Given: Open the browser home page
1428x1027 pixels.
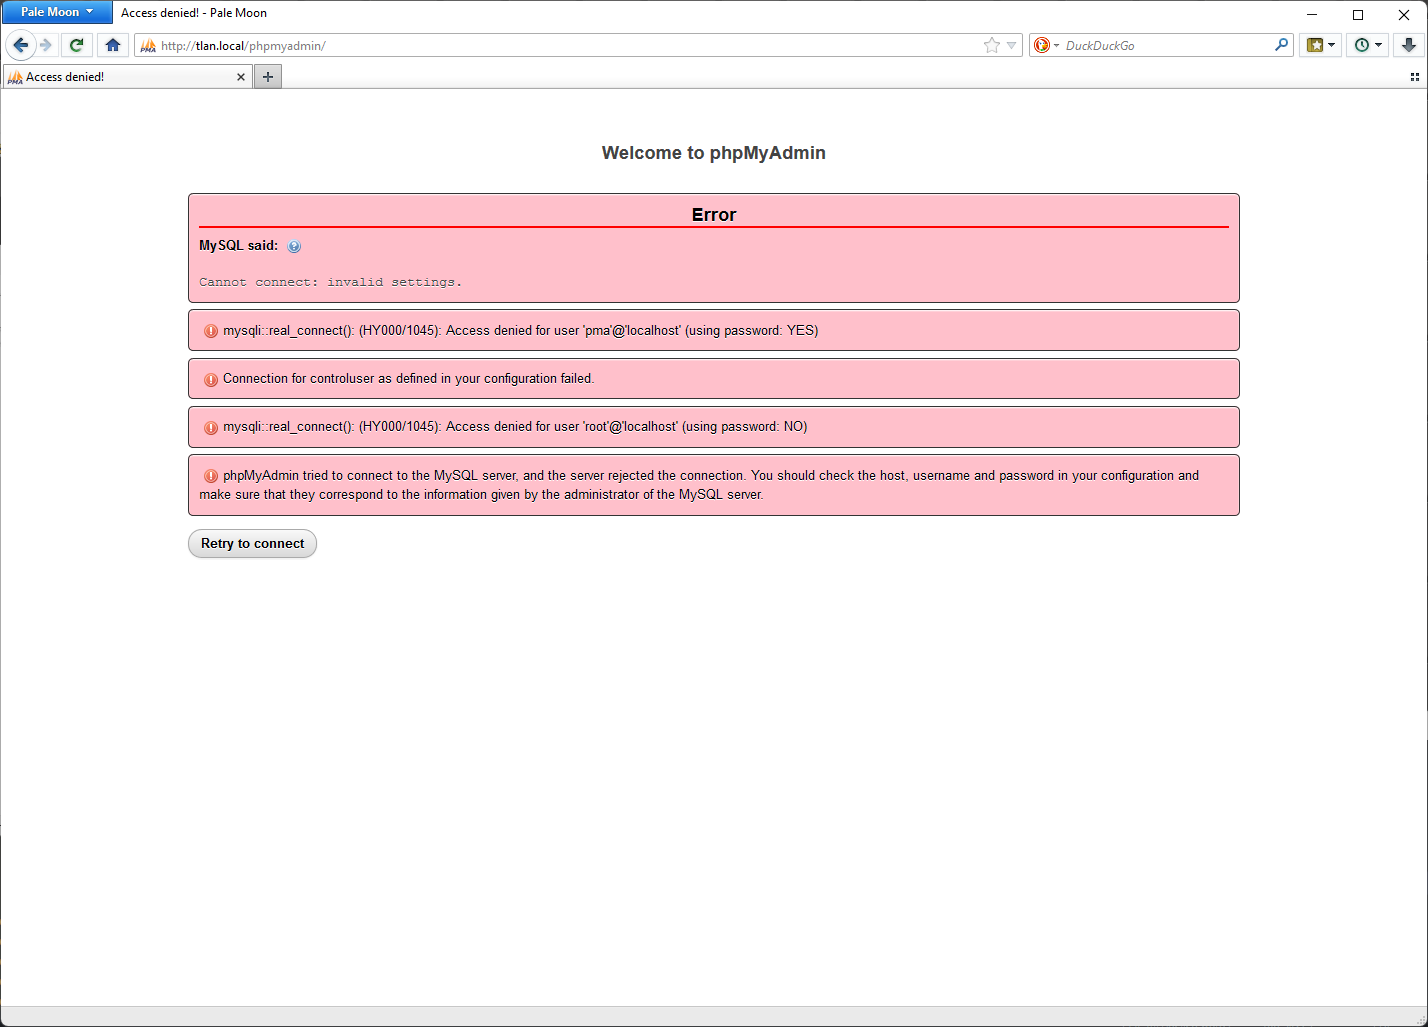Looking at the screenshot, I should pyautogui.click(x=113, y=45).
